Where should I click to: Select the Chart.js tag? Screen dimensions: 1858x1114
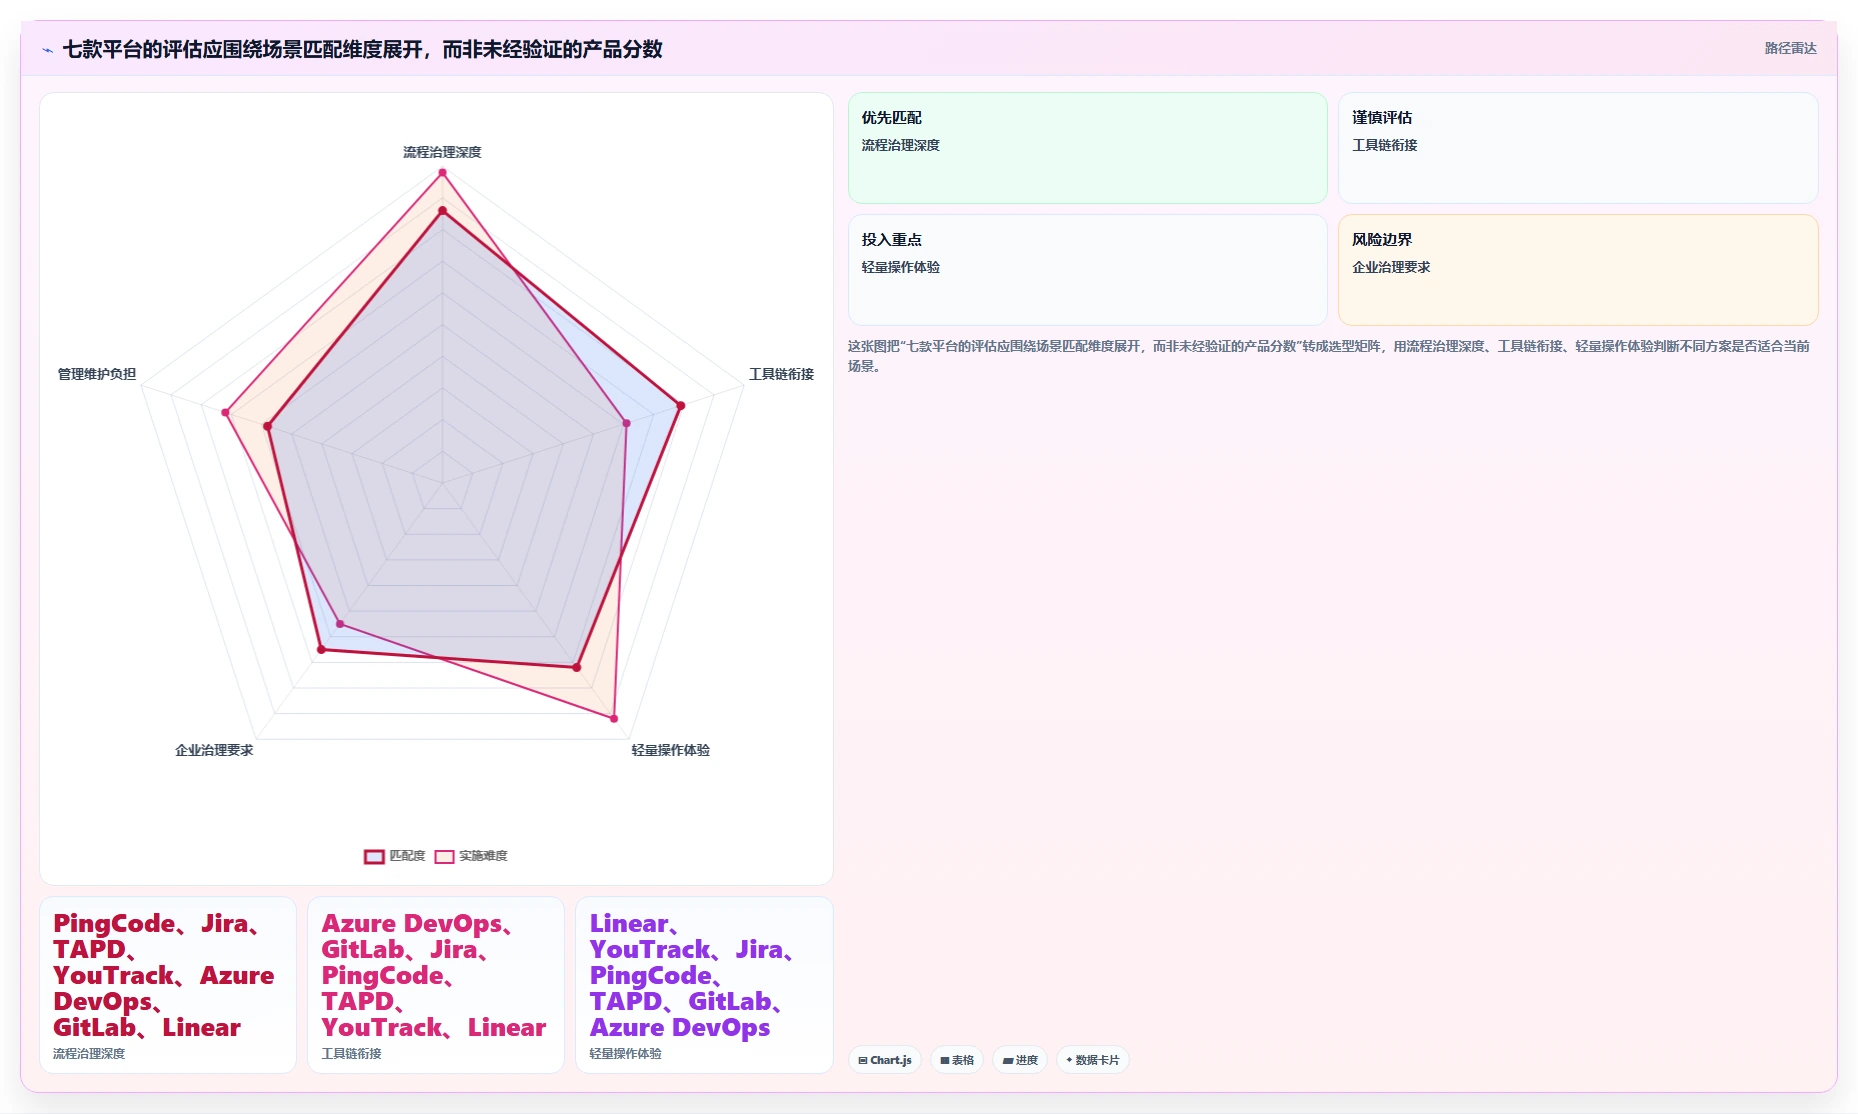pos(885,1060)
